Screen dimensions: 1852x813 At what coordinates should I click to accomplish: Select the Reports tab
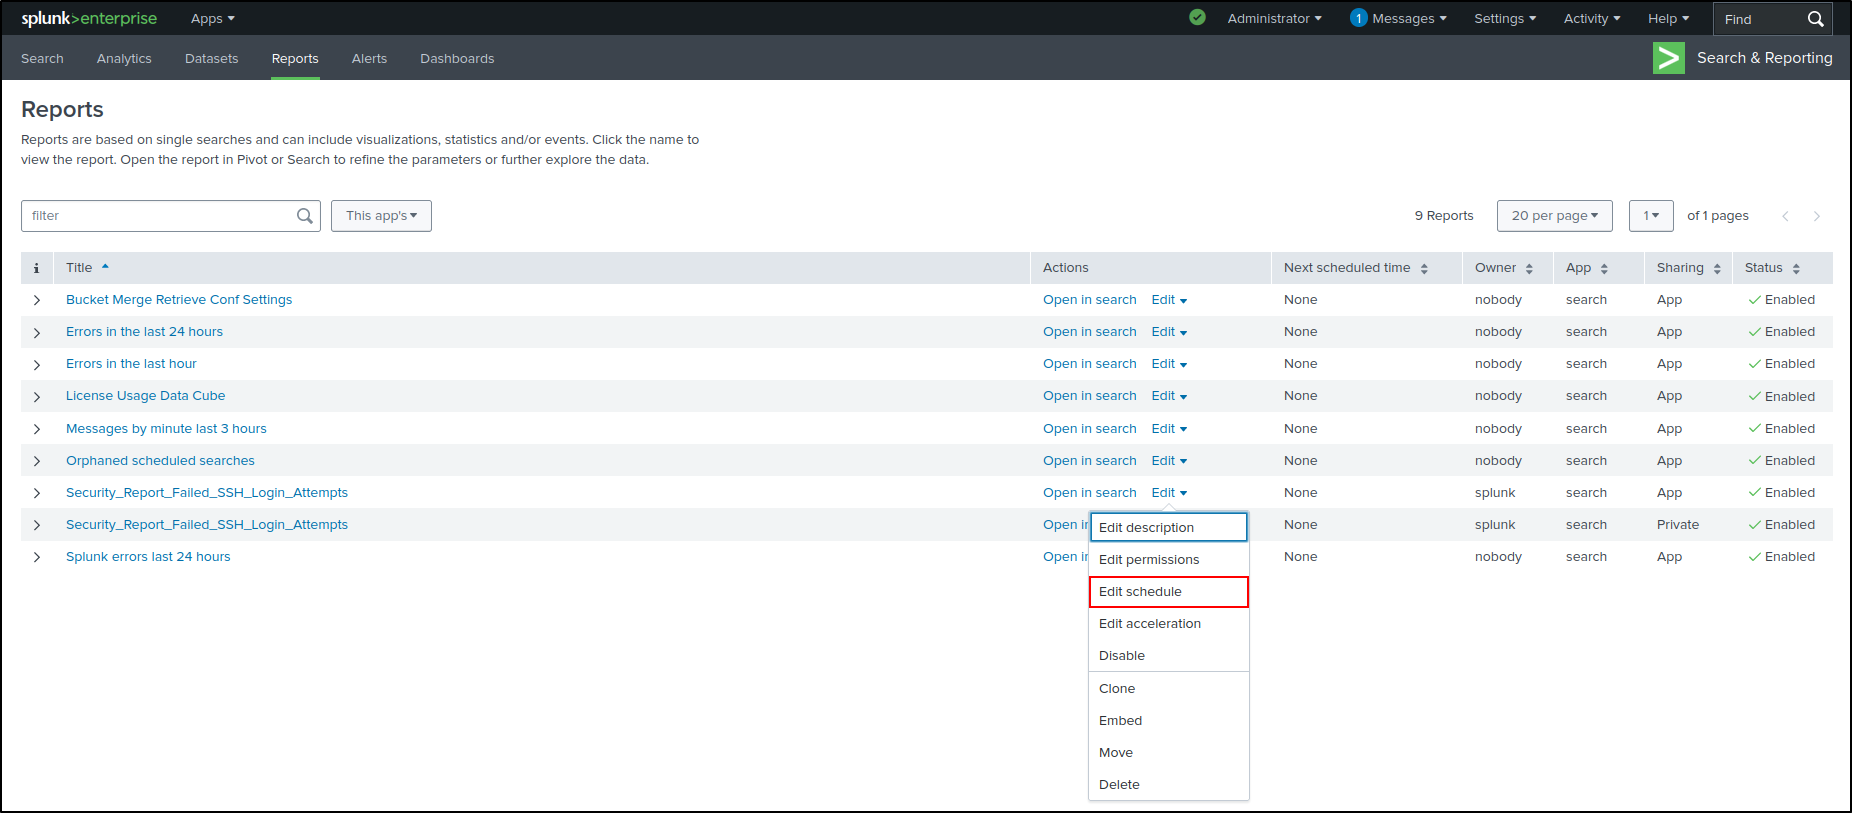point(295,59)
